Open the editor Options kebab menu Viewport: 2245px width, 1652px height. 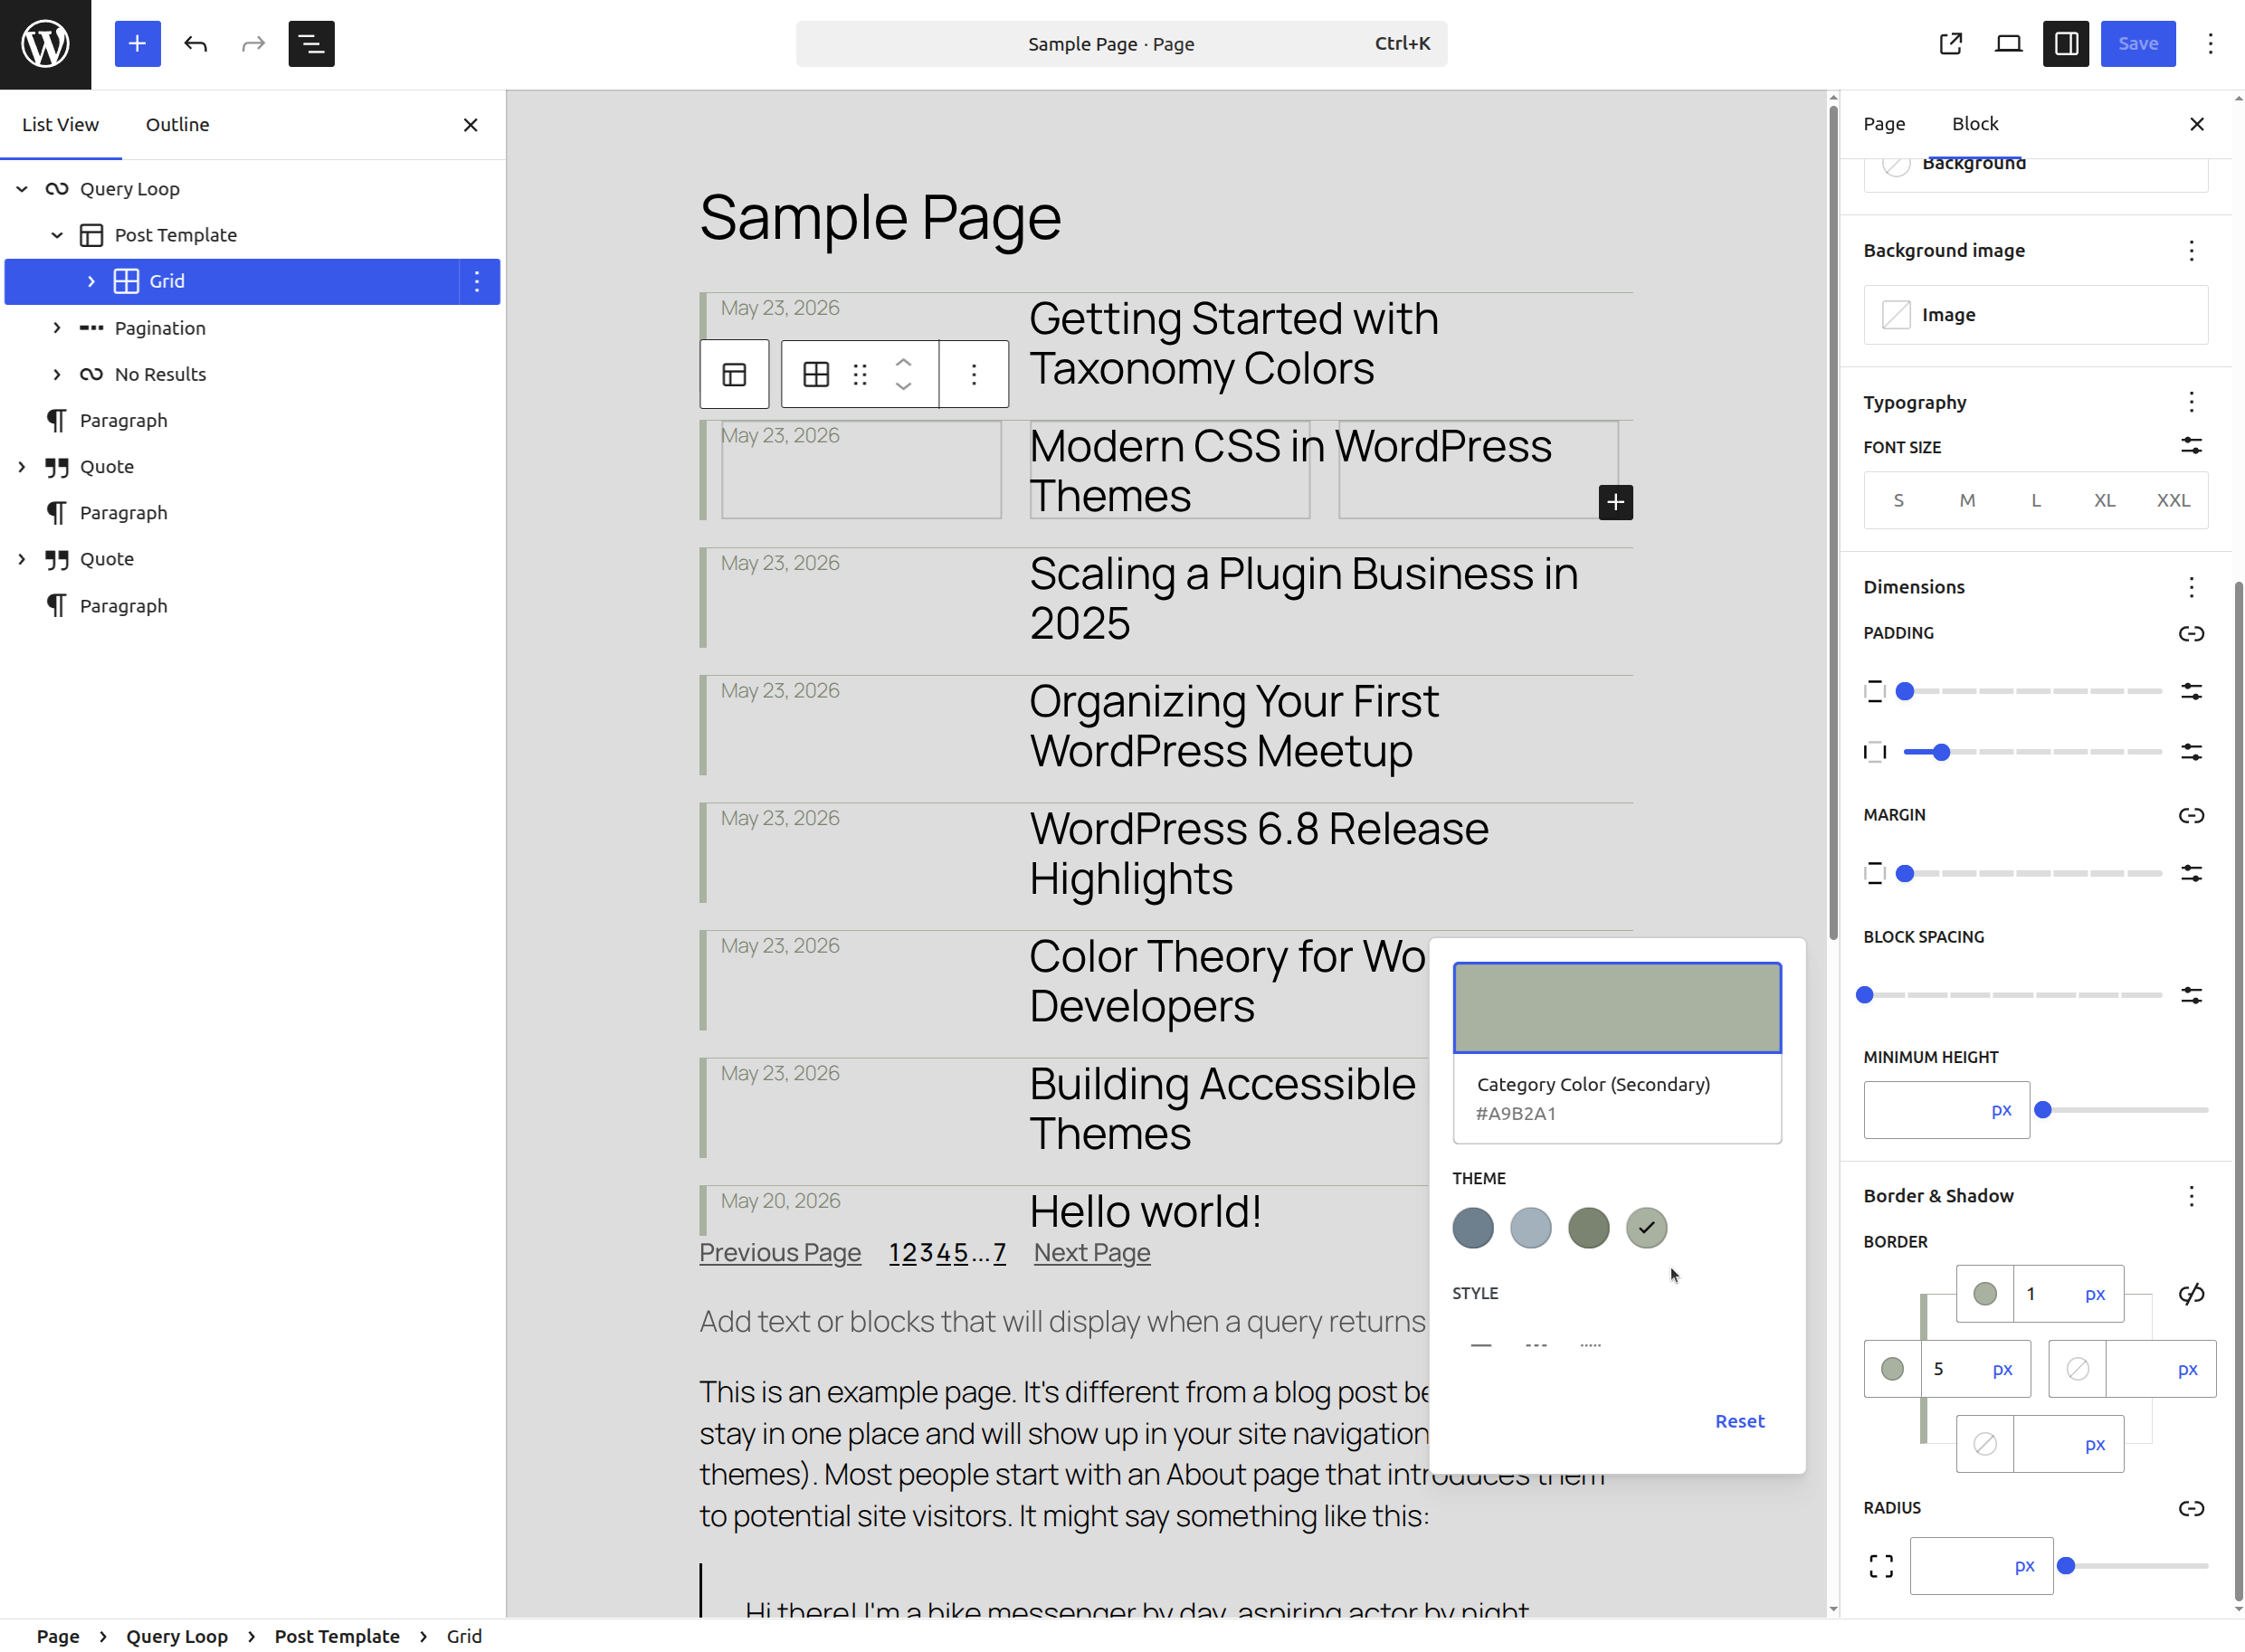2210,44
